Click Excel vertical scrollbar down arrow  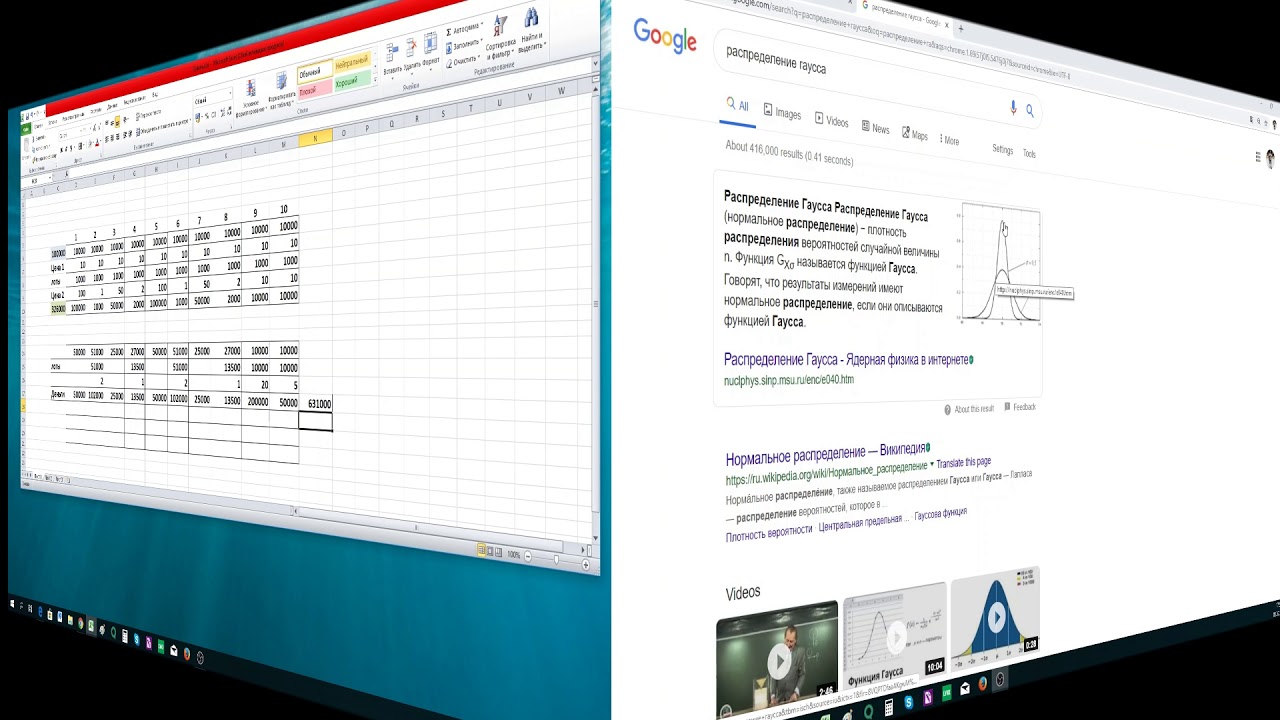pyautogui.click(x=595, y=538)
